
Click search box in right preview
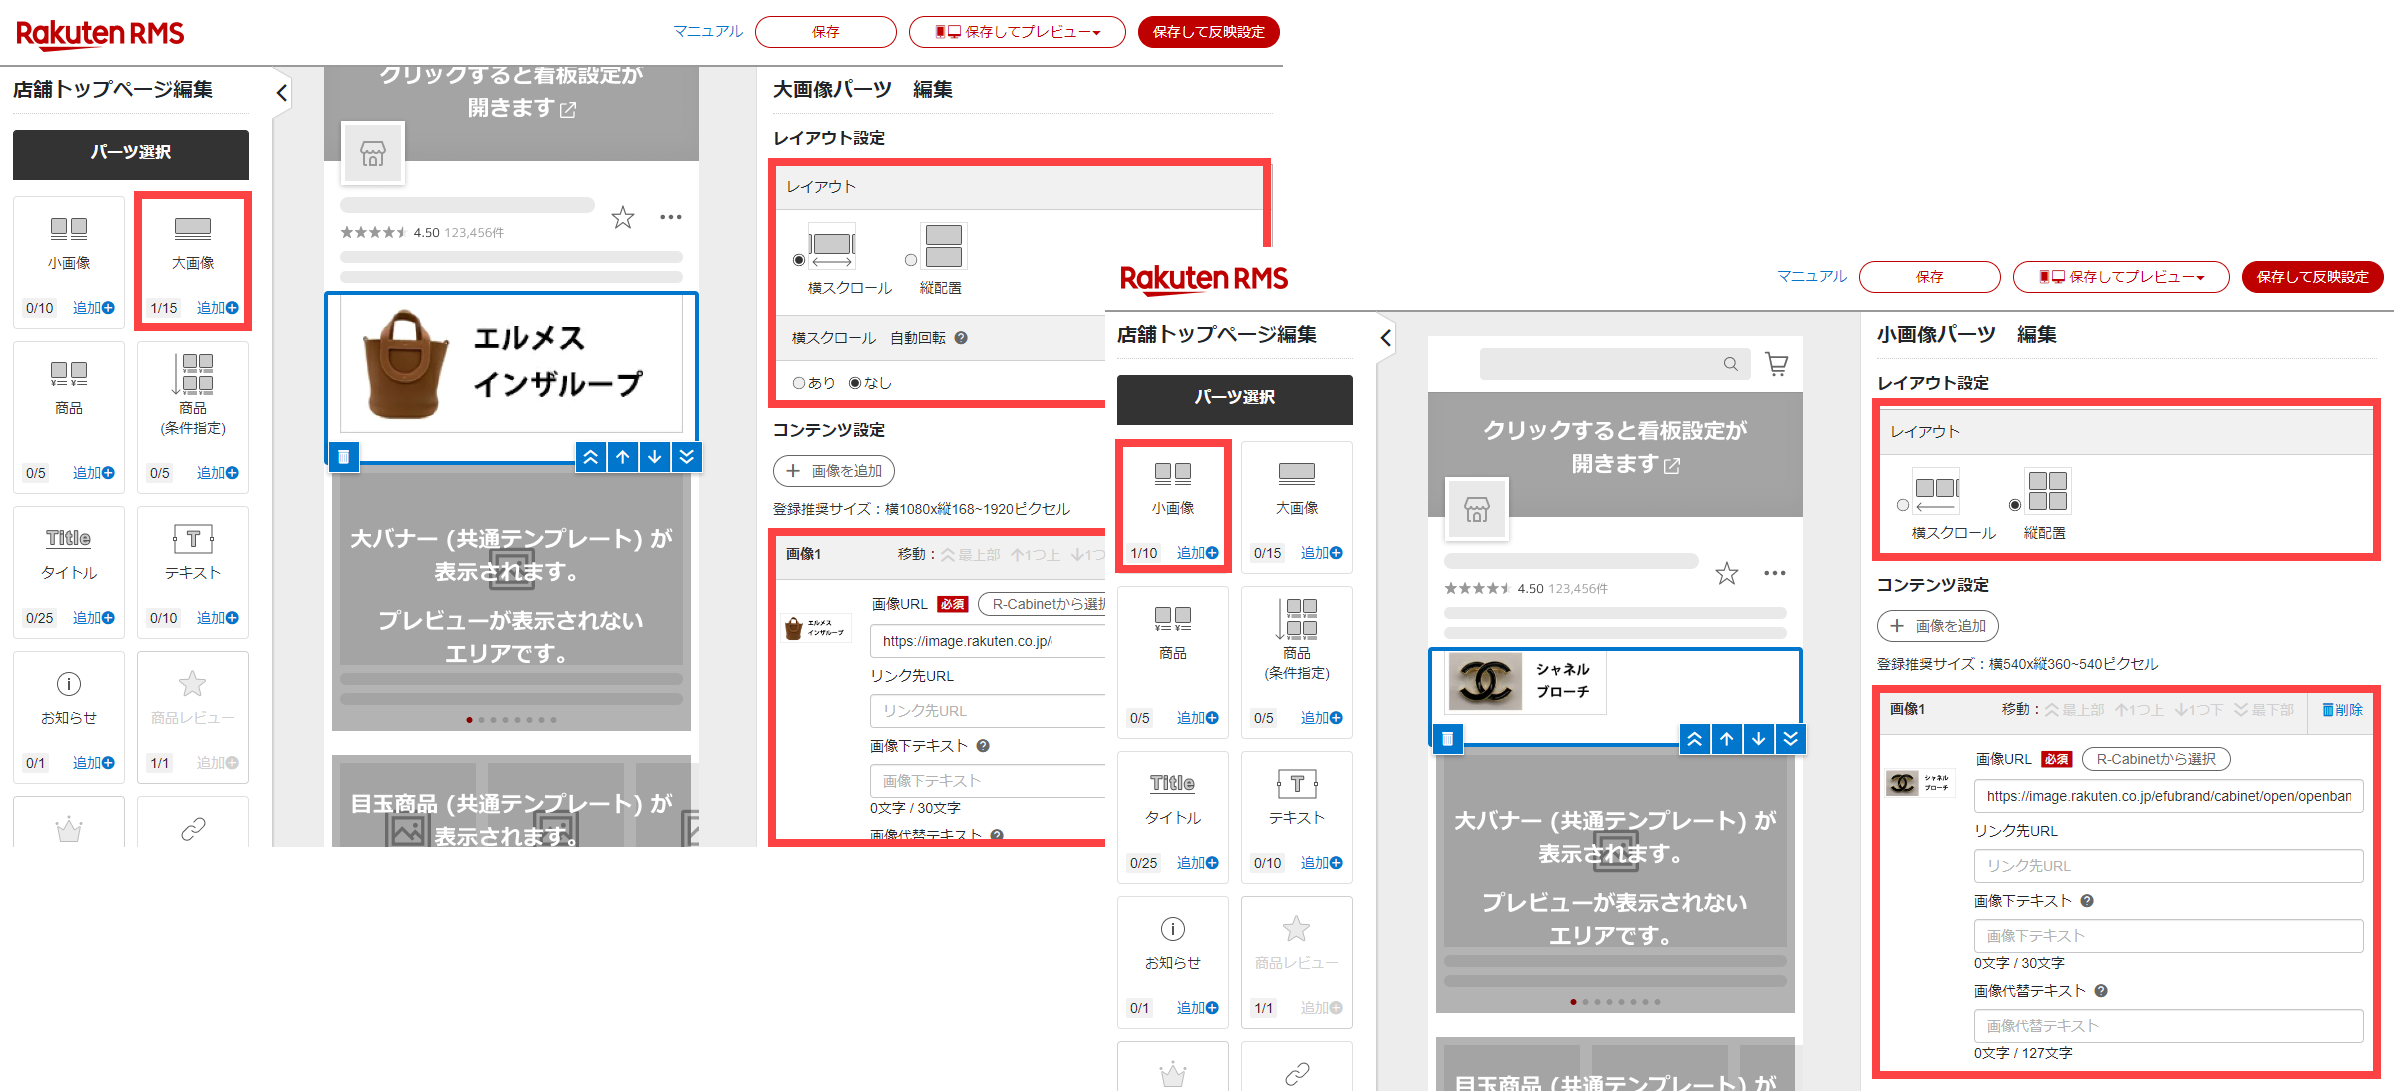1614,364
